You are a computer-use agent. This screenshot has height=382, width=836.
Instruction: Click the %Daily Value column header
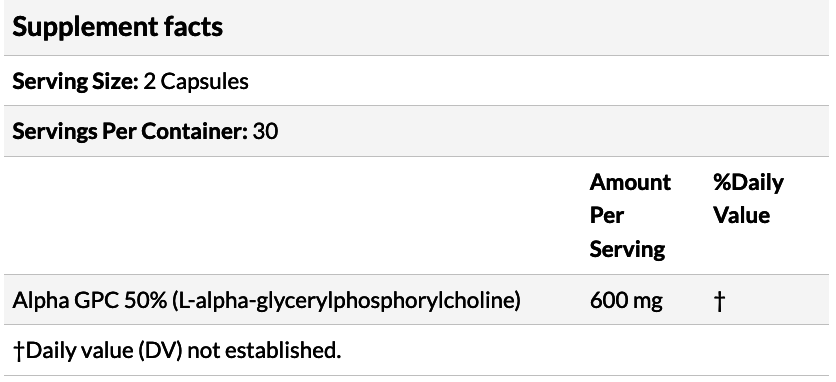[749, 199]
